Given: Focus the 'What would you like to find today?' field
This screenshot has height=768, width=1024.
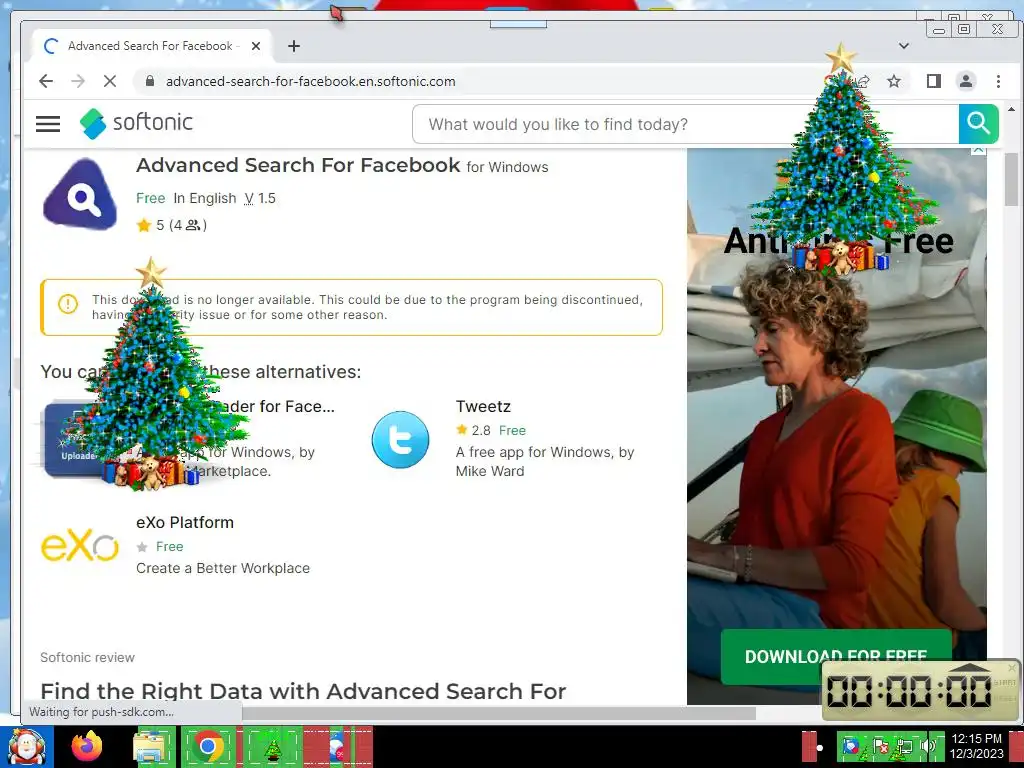Looking at the screenshot, I should tap(686, 124).
